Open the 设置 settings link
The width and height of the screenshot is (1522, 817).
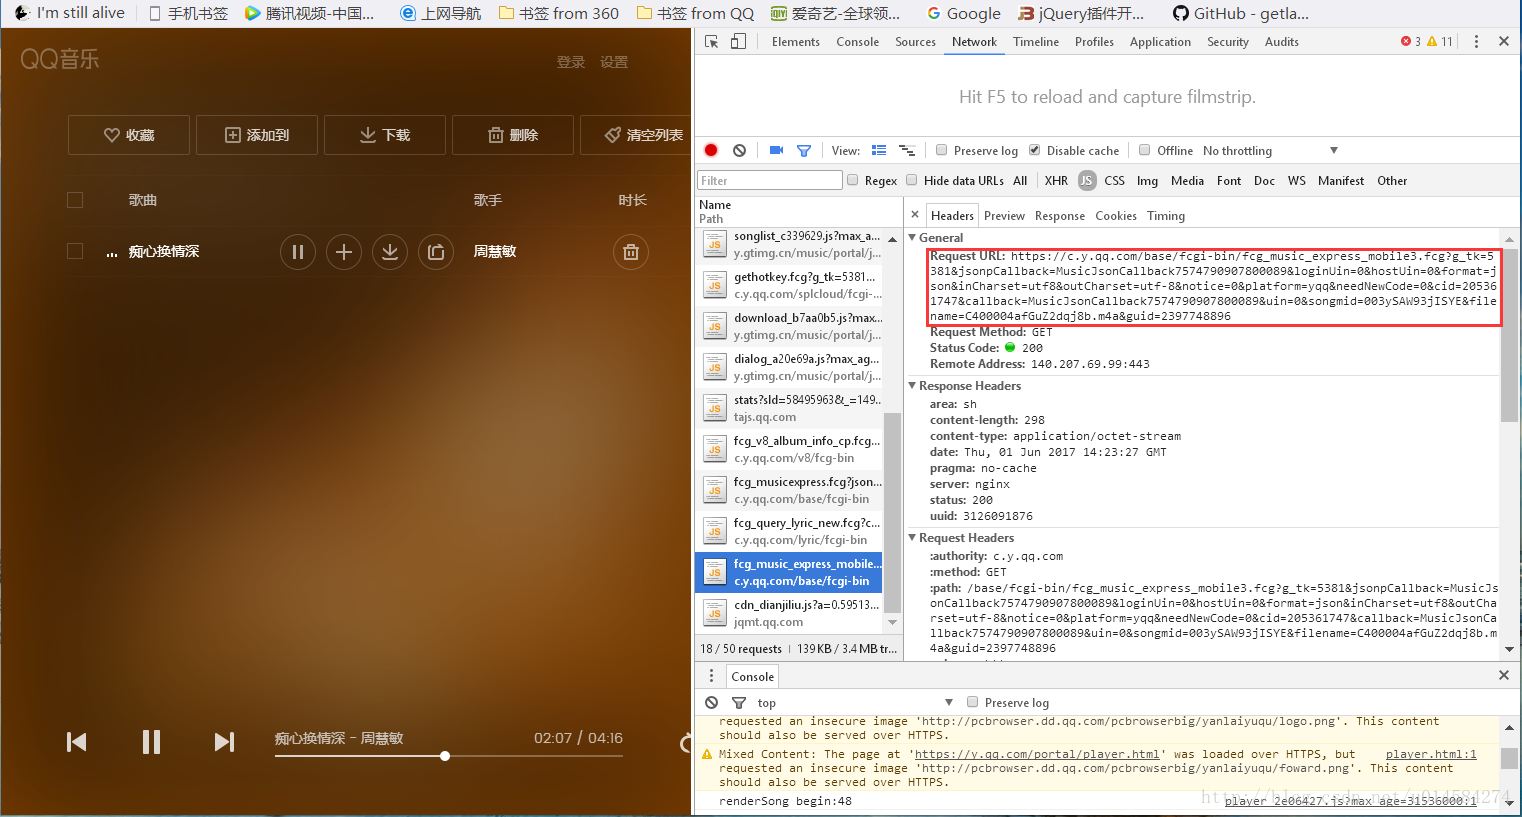click(614, 62)
